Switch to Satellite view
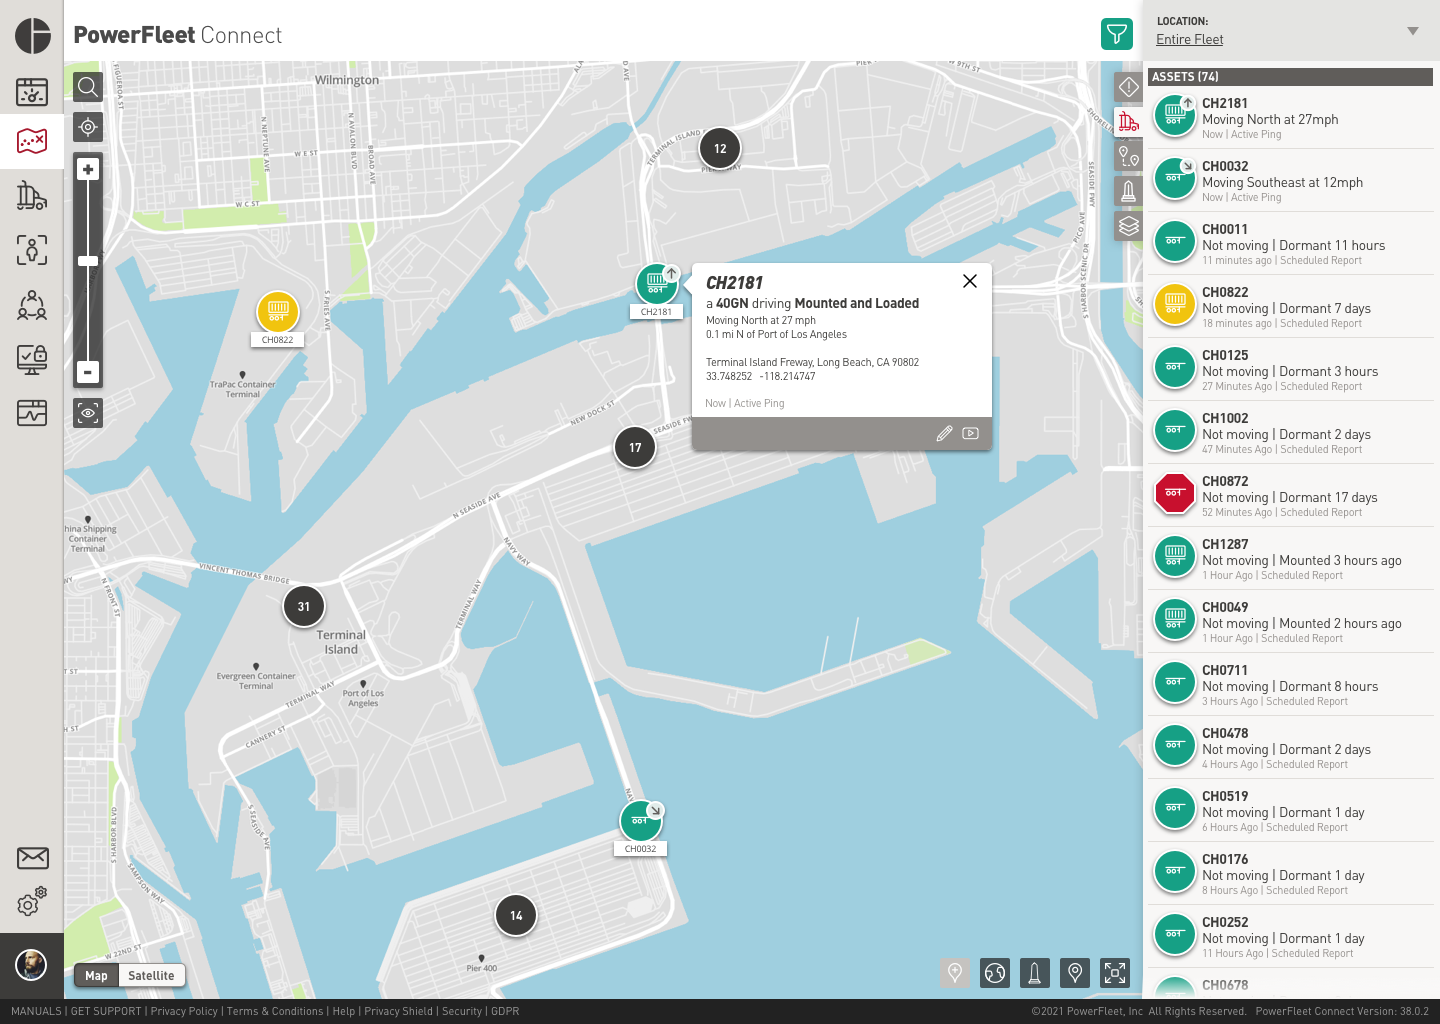Viewport: 1440px width, 1024px height. pos(151,975)
